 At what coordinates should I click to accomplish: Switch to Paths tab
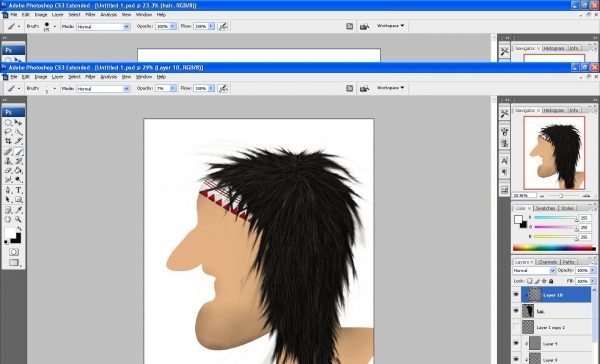(569, 262)
